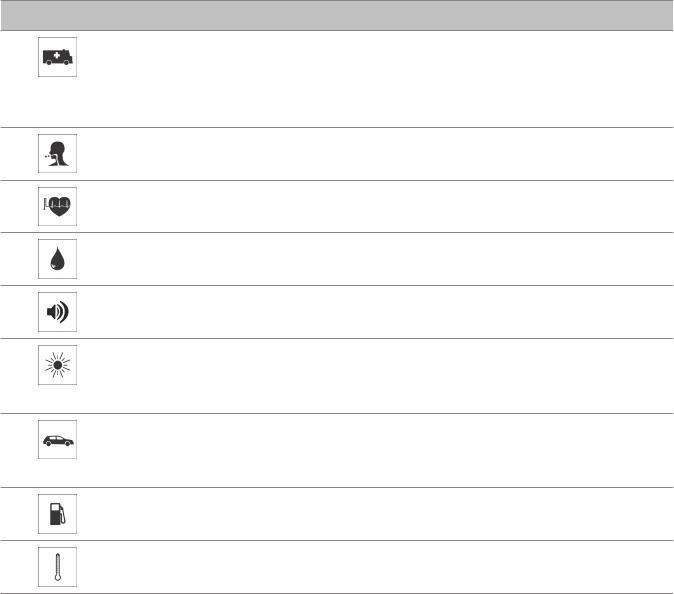Select the empty row beside the droplet icon

point(370,260)
